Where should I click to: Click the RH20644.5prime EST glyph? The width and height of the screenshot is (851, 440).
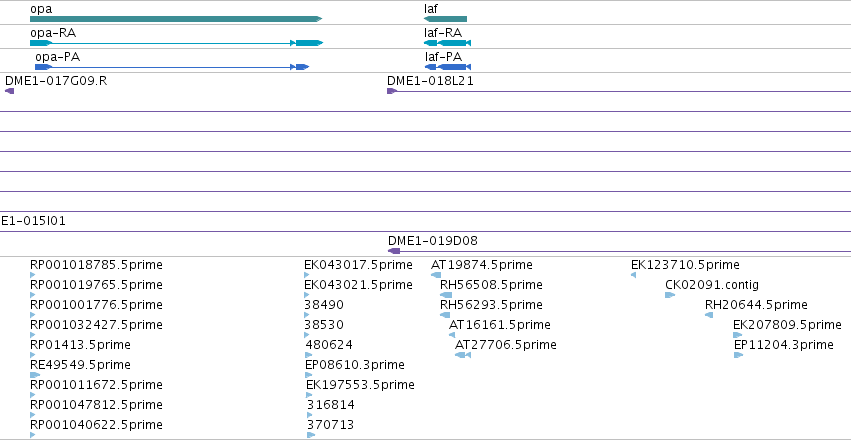pos(709,315)
